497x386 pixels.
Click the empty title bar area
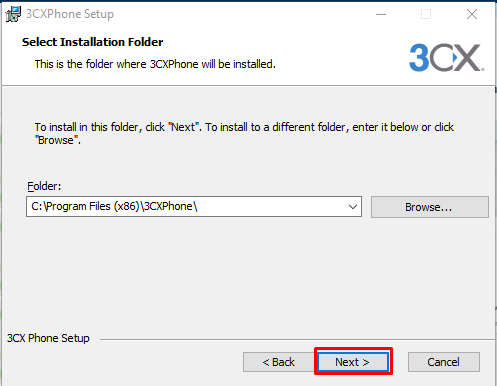(x=240, y=14)
